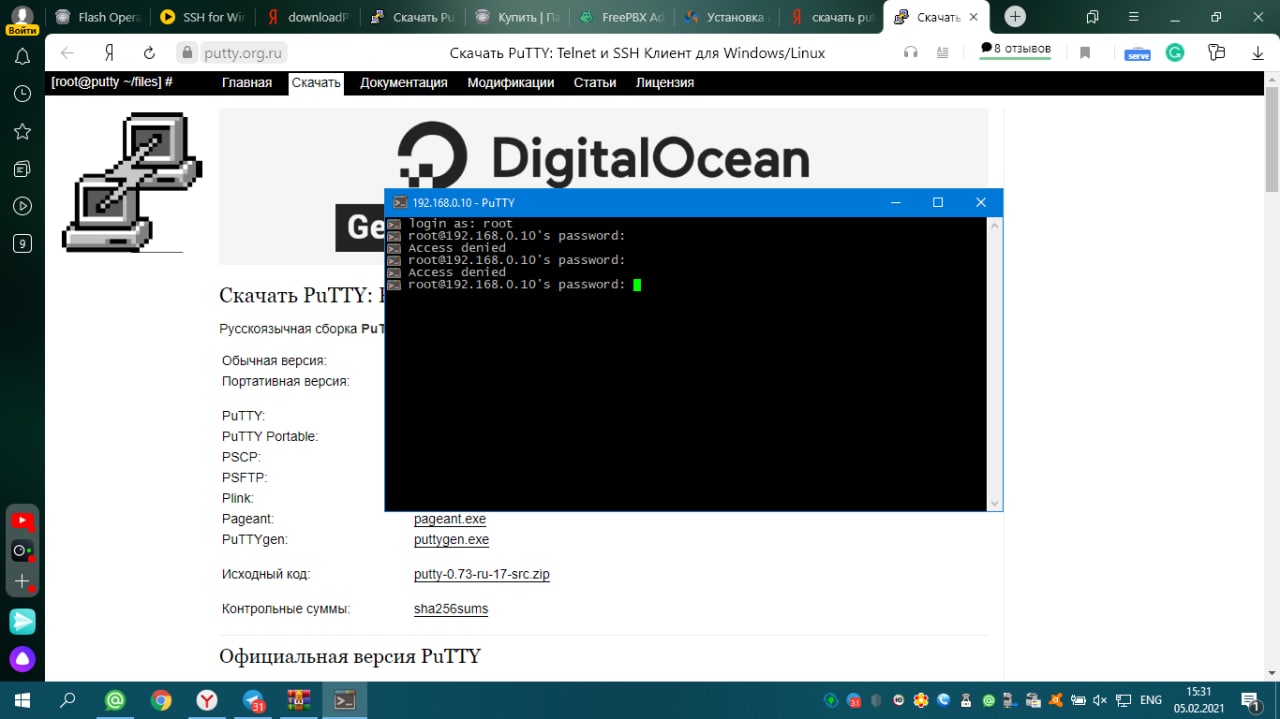Open the tab manager icon
Image resolution: width=1280 pixels, height=719 pixels.
[x=1092, y=17]
